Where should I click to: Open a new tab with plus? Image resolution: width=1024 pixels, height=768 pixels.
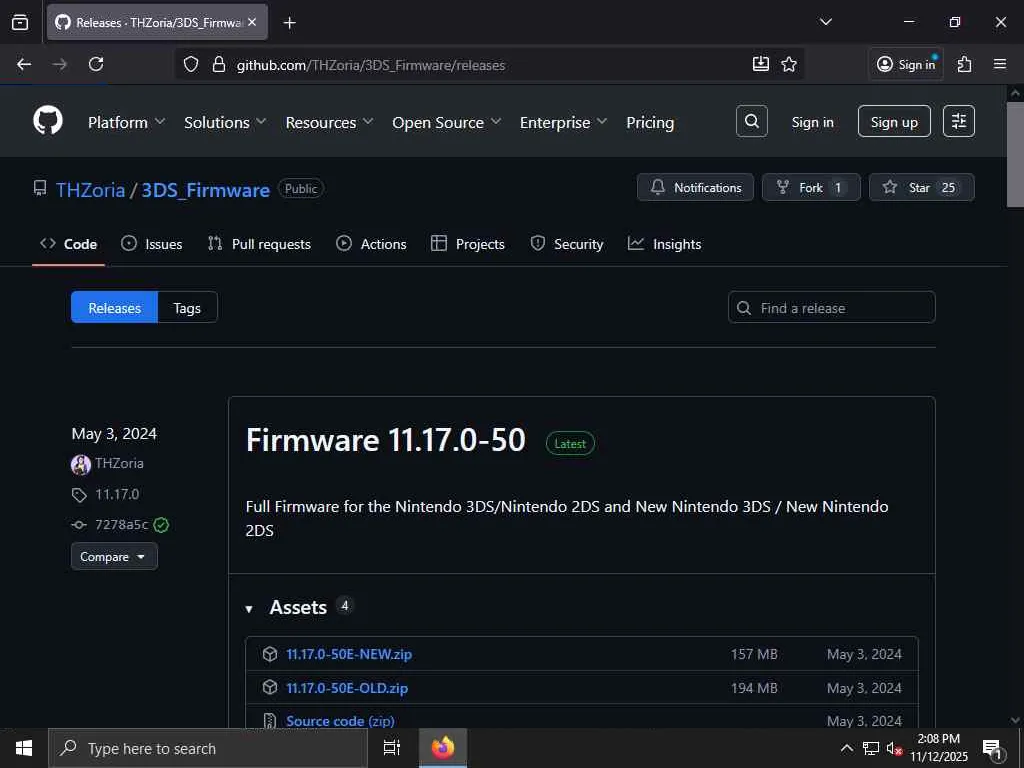coord(289,23)
